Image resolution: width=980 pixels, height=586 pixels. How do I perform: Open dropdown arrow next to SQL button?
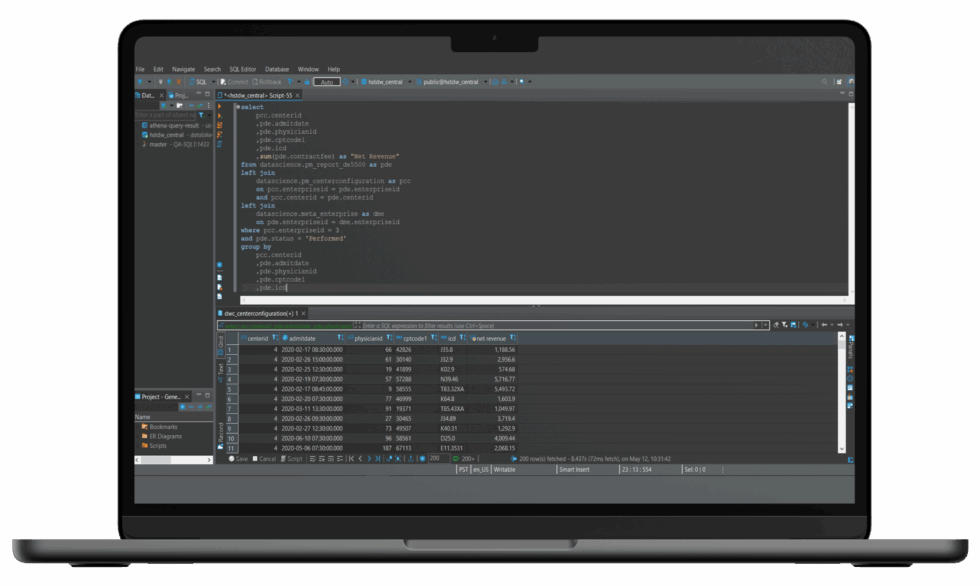[x=213, y=82]
